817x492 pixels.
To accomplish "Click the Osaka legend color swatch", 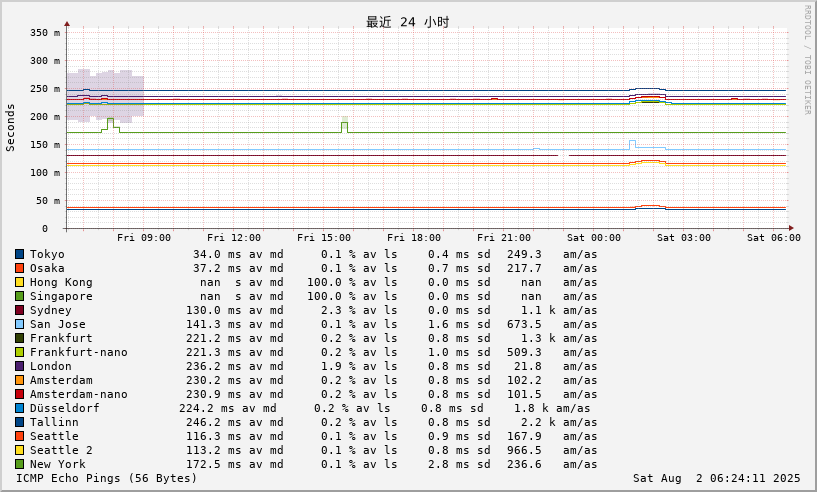I will tap(19, 268).
